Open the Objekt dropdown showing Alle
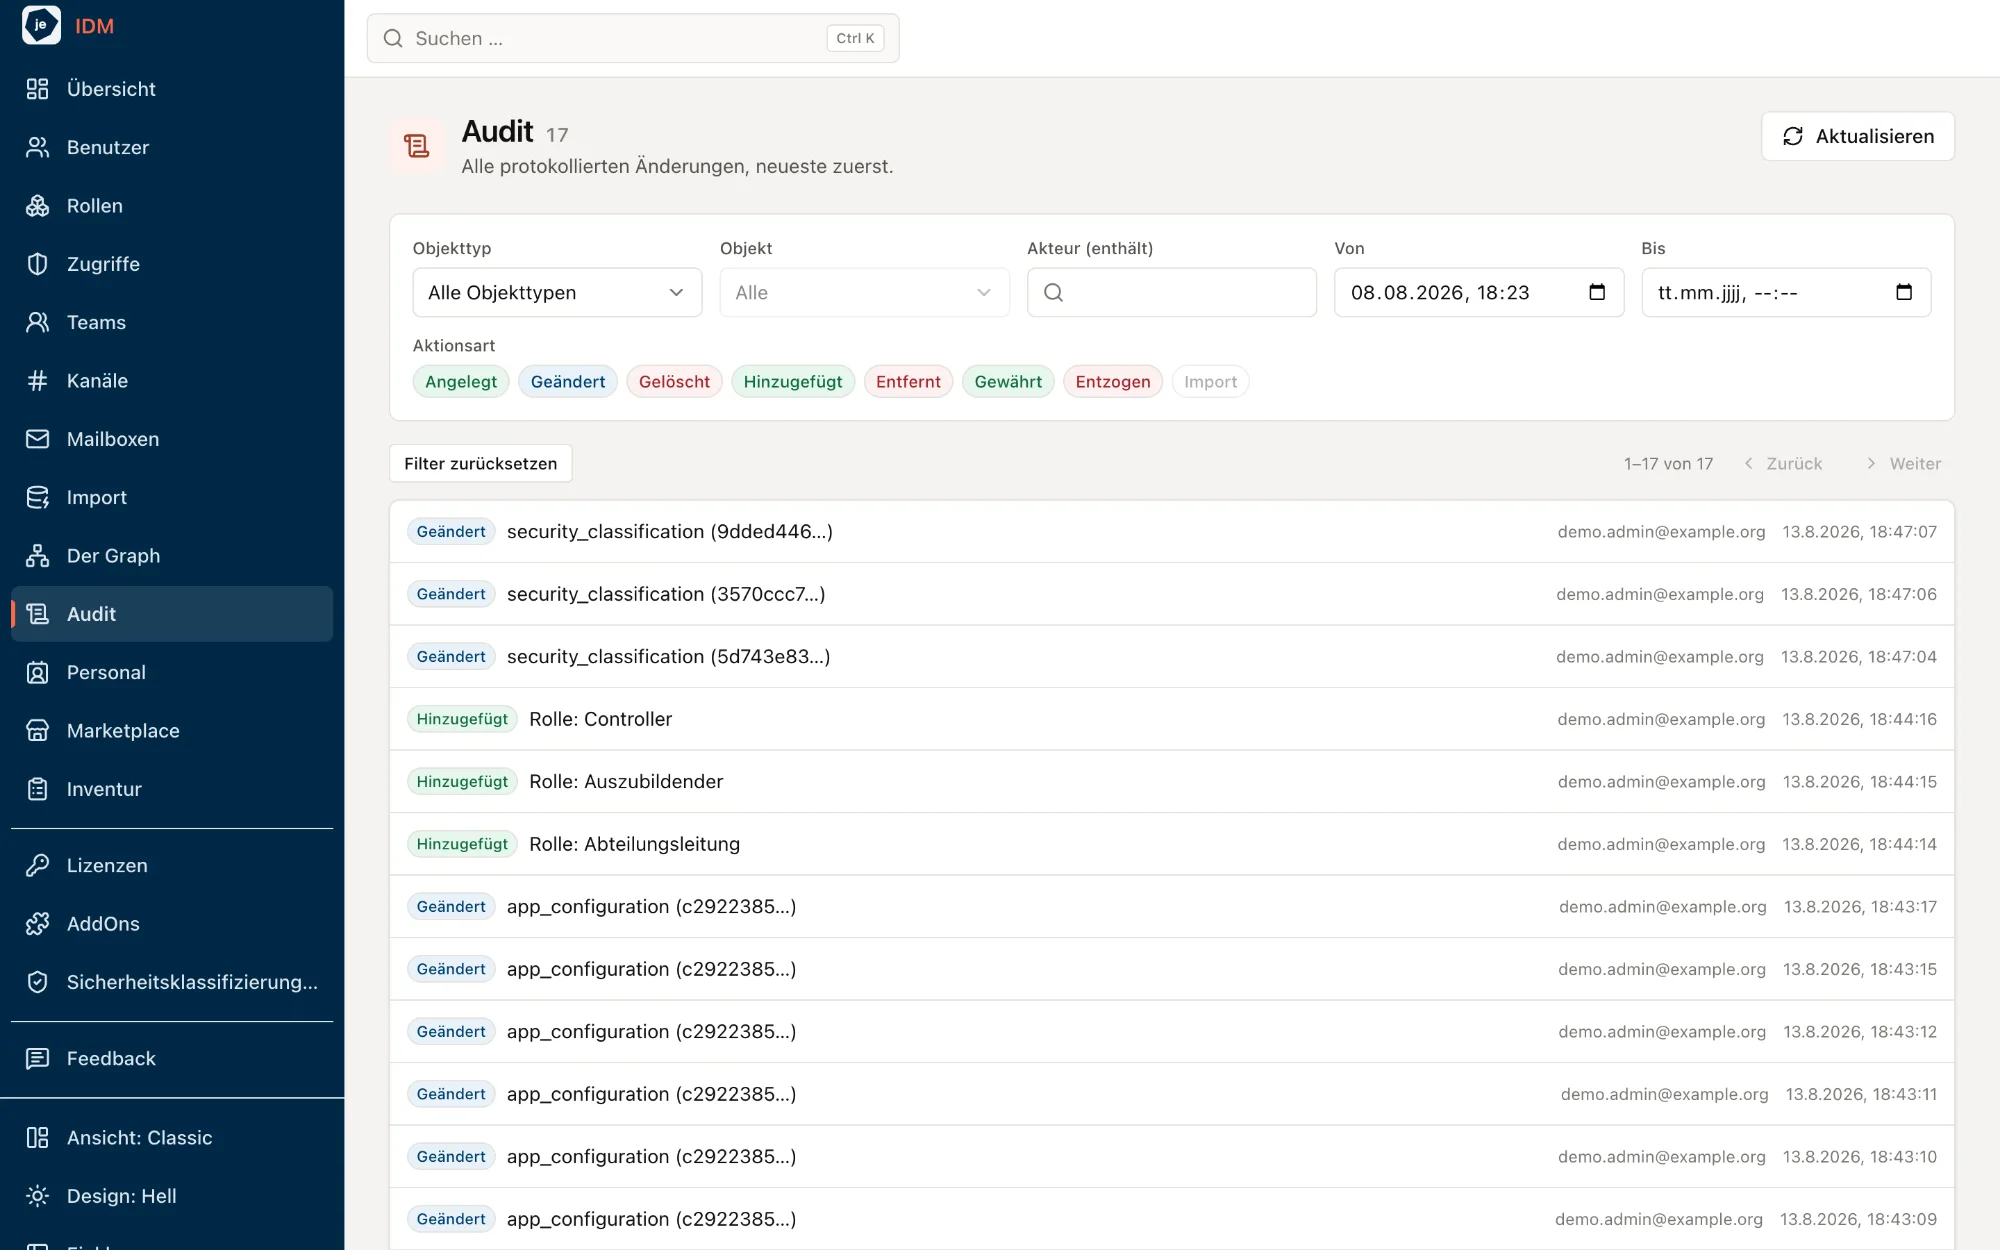Image resolution: width=2000 pixels, height=1250 pixels. tap(864, 292)
